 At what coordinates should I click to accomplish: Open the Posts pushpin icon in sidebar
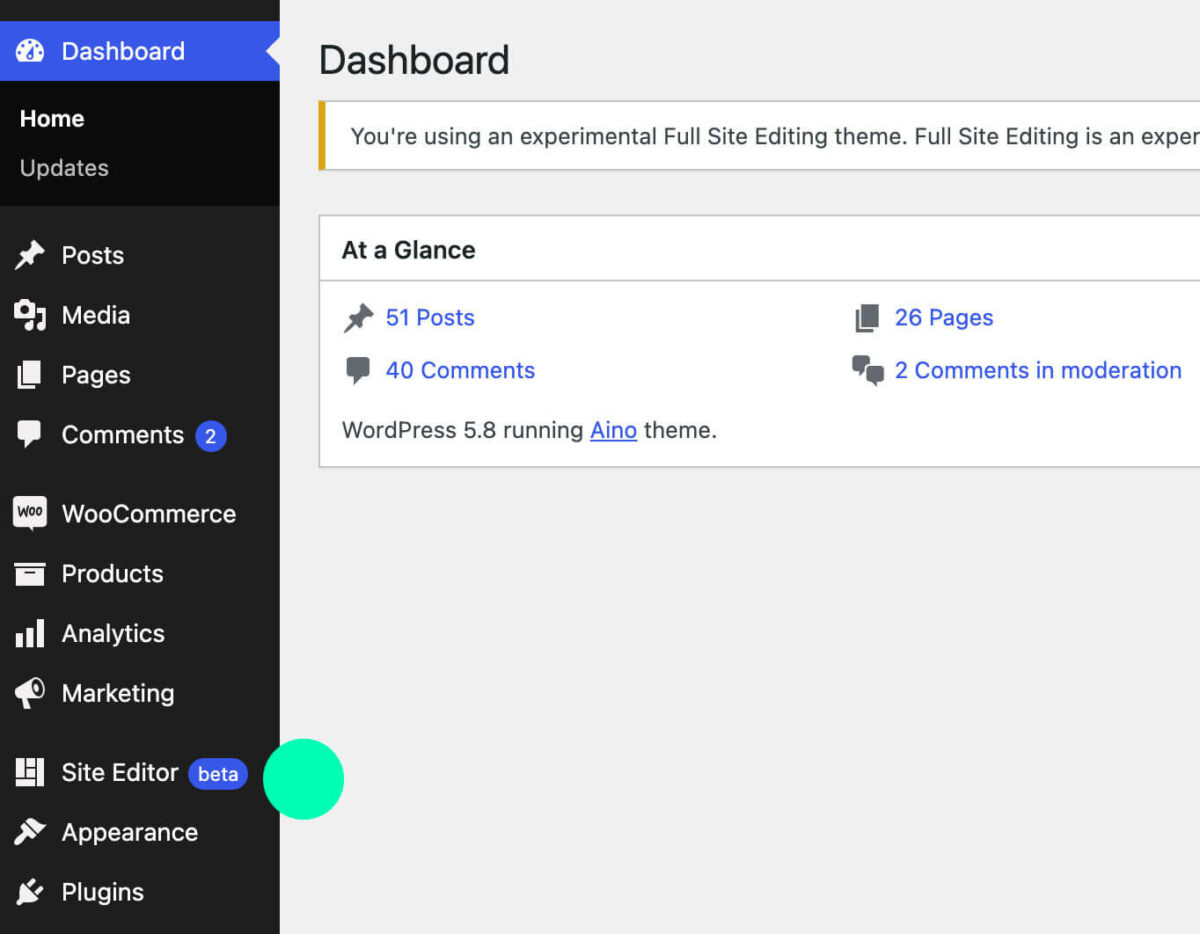[30, 255]
